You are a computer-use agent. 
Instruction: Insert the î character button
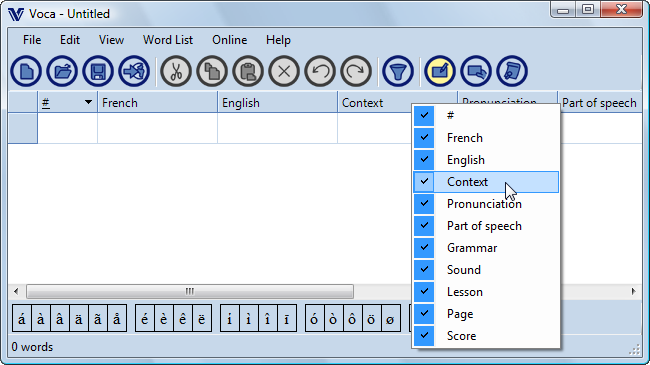268,318
